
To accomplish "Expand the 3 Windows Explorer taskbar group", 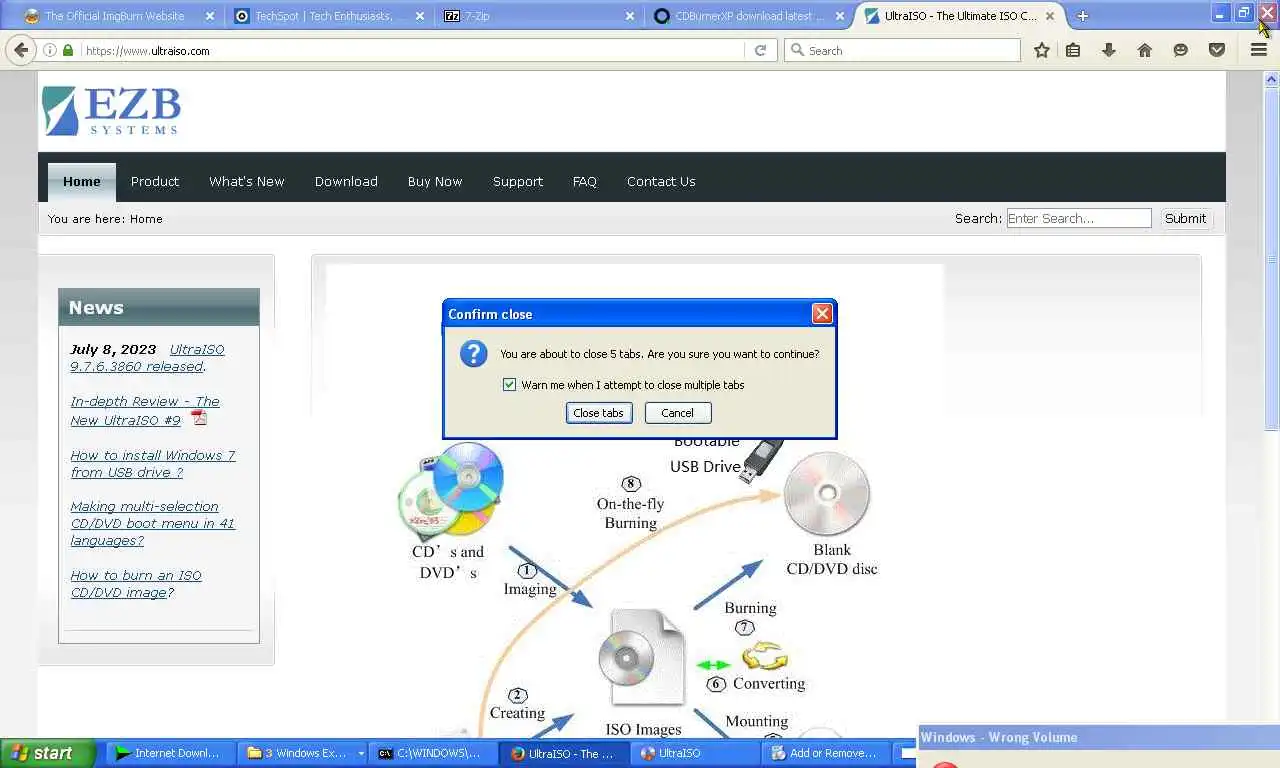I will coord(303,753).
